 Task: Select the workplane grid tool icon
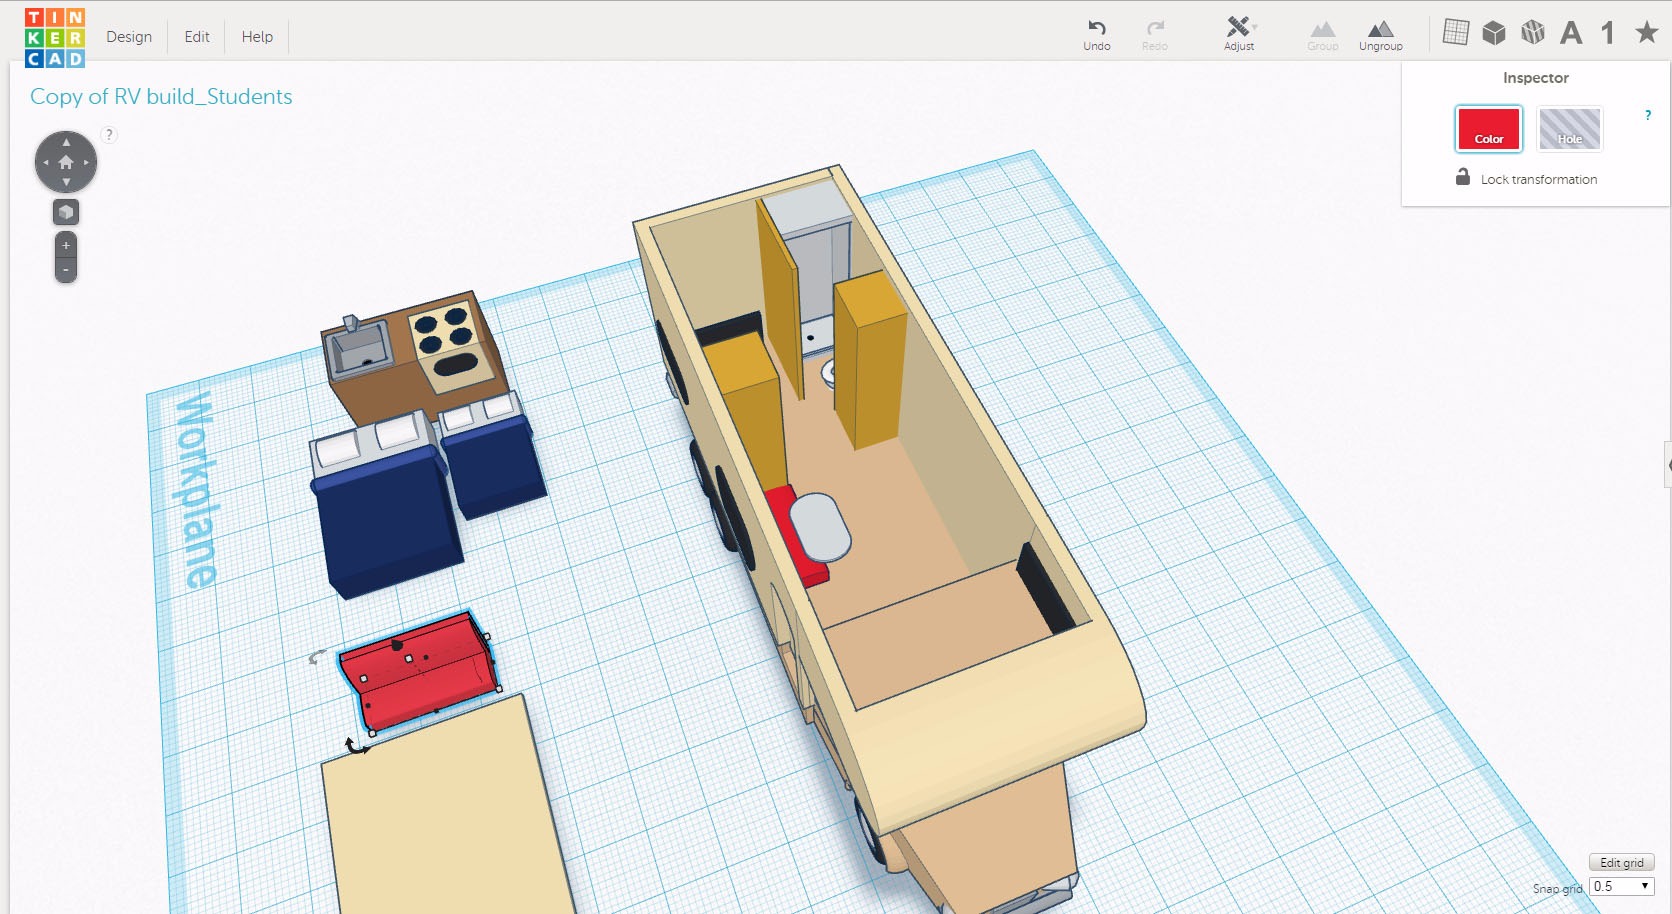click(1456, 33)
